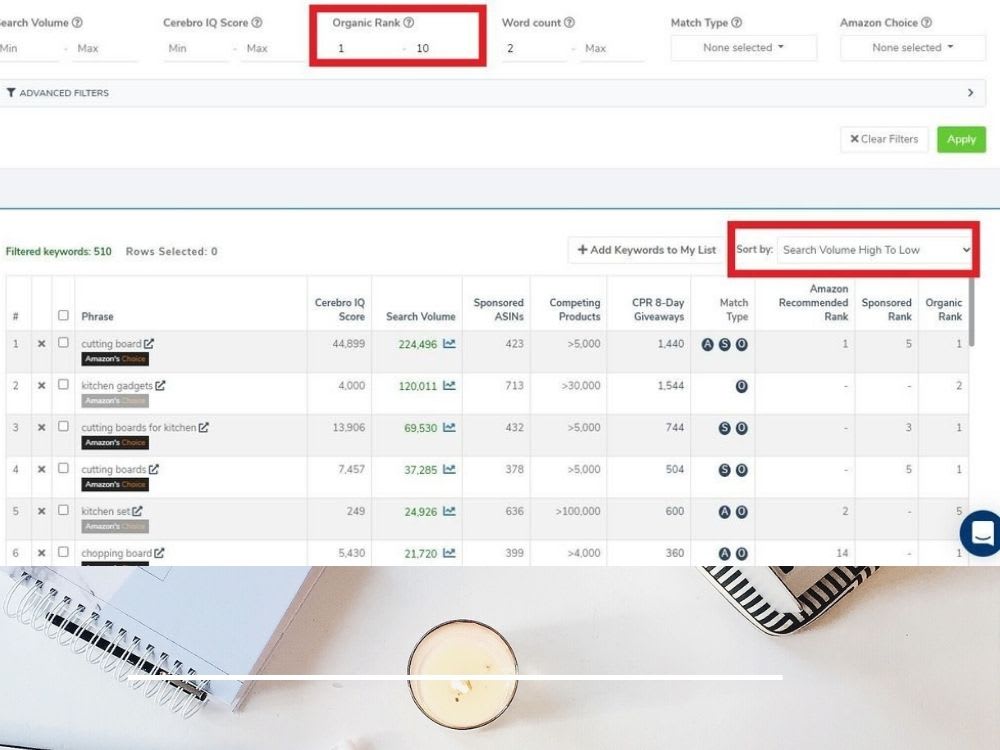Click the kitchen gadgets phrase text
The width and height of the screenshot is (1000, 750).
click(x=117, y=386)
